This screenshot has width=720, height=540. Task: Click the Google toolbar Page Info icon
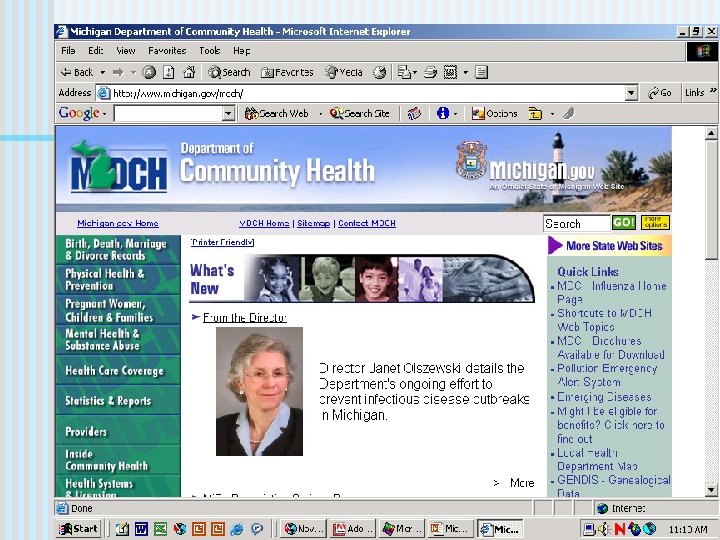[x=443, y=113]
